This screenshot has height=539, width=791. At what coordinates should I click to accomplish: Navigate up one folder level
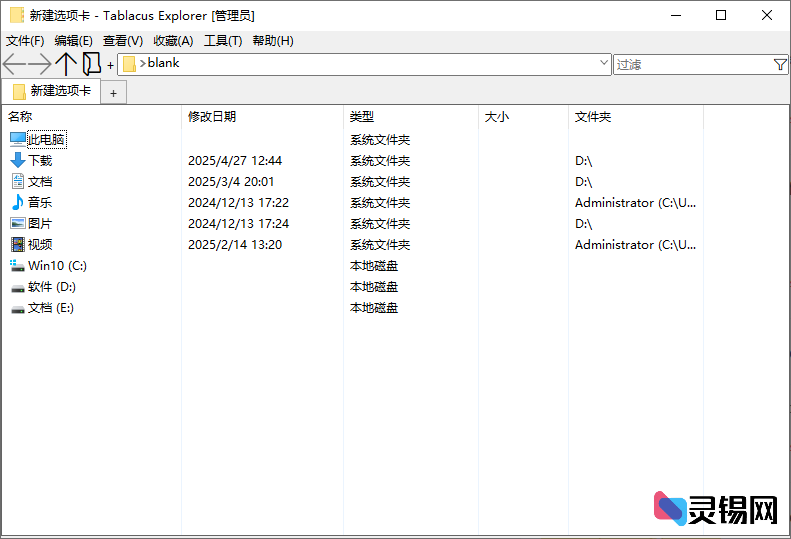(x=66, y=64)
